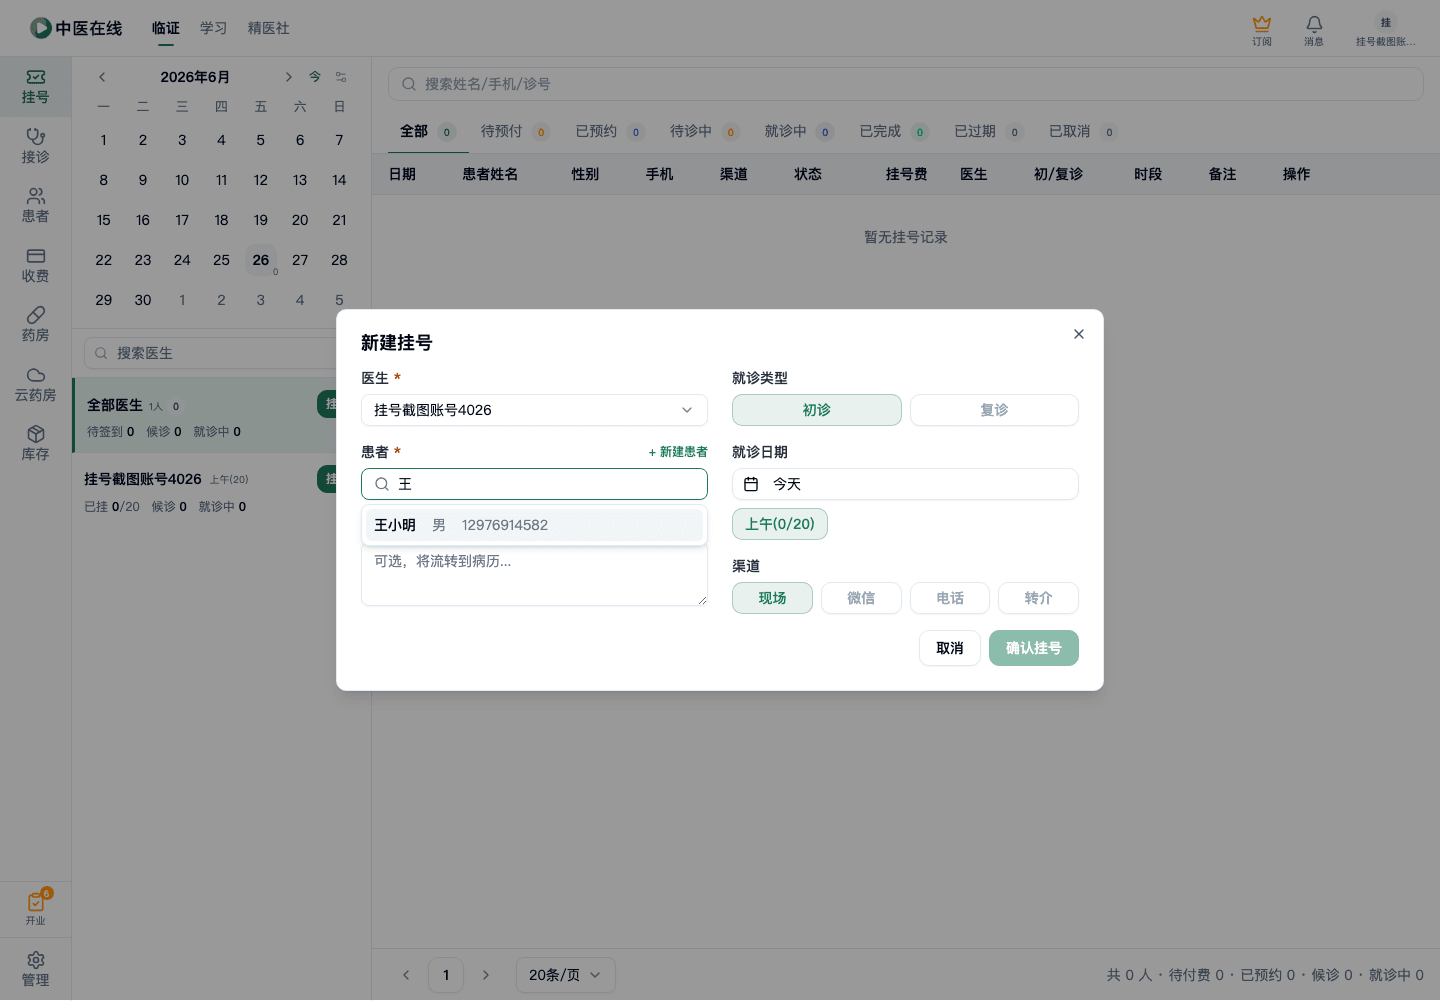Open the 20条/页 page size dropdown
The height and width of the screenshot is (1001, 1440).
565,975
